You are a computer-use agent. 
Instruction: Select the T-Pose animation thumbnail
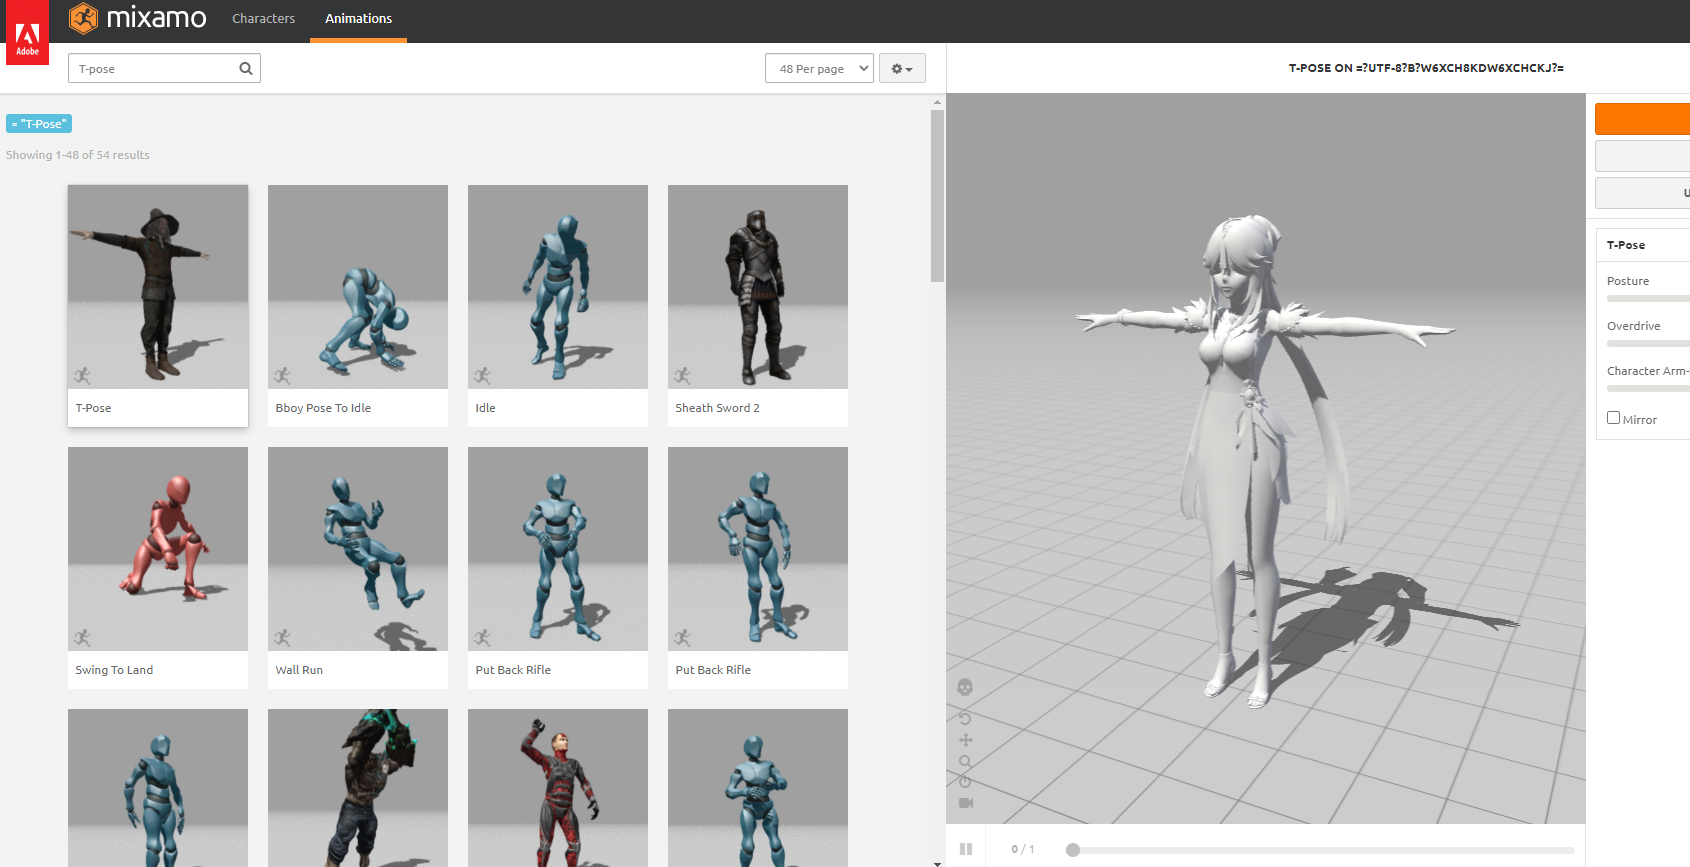point(158,287)
